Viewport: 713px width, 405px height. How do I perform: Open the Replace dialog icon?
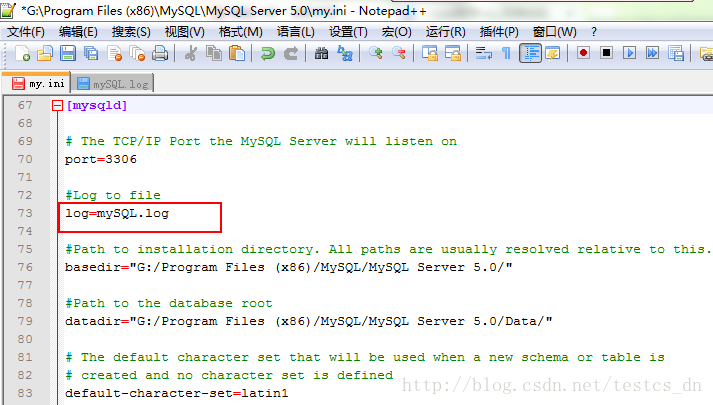pyautogui.click(x=345, y=53)
